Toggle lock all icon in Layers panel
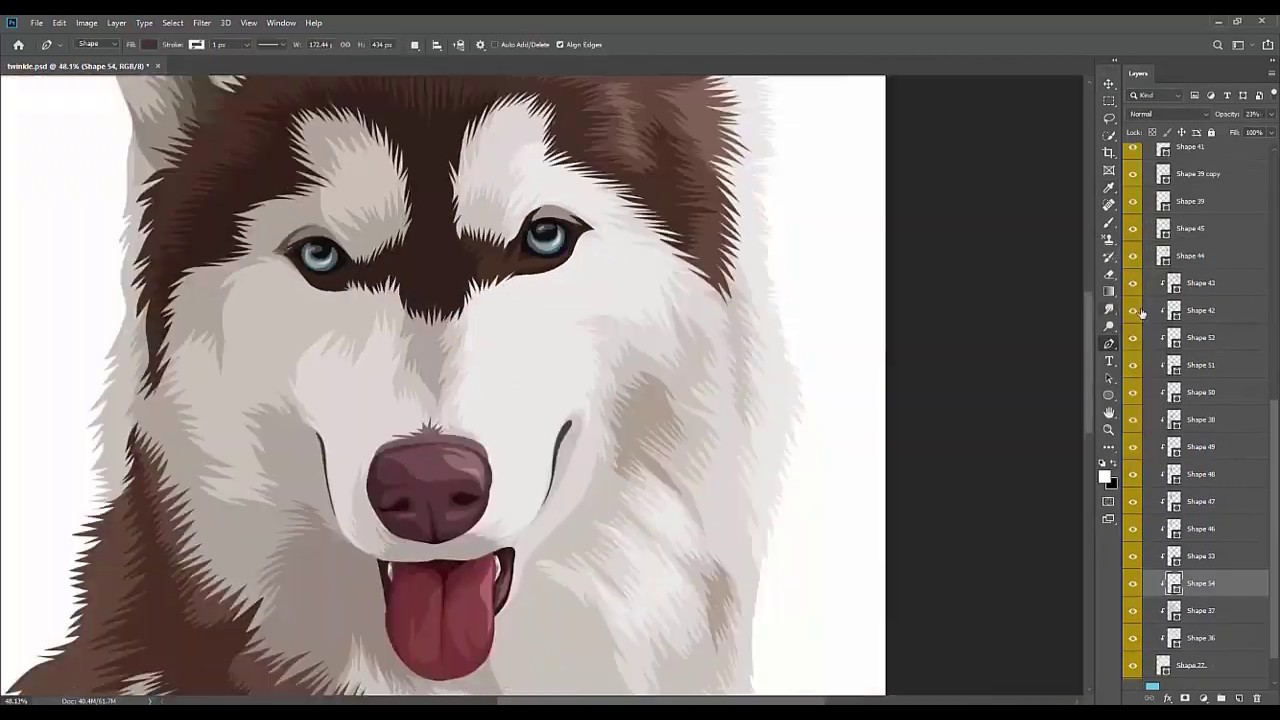This screenshot has height=720, width=1280. [1211, 132]
